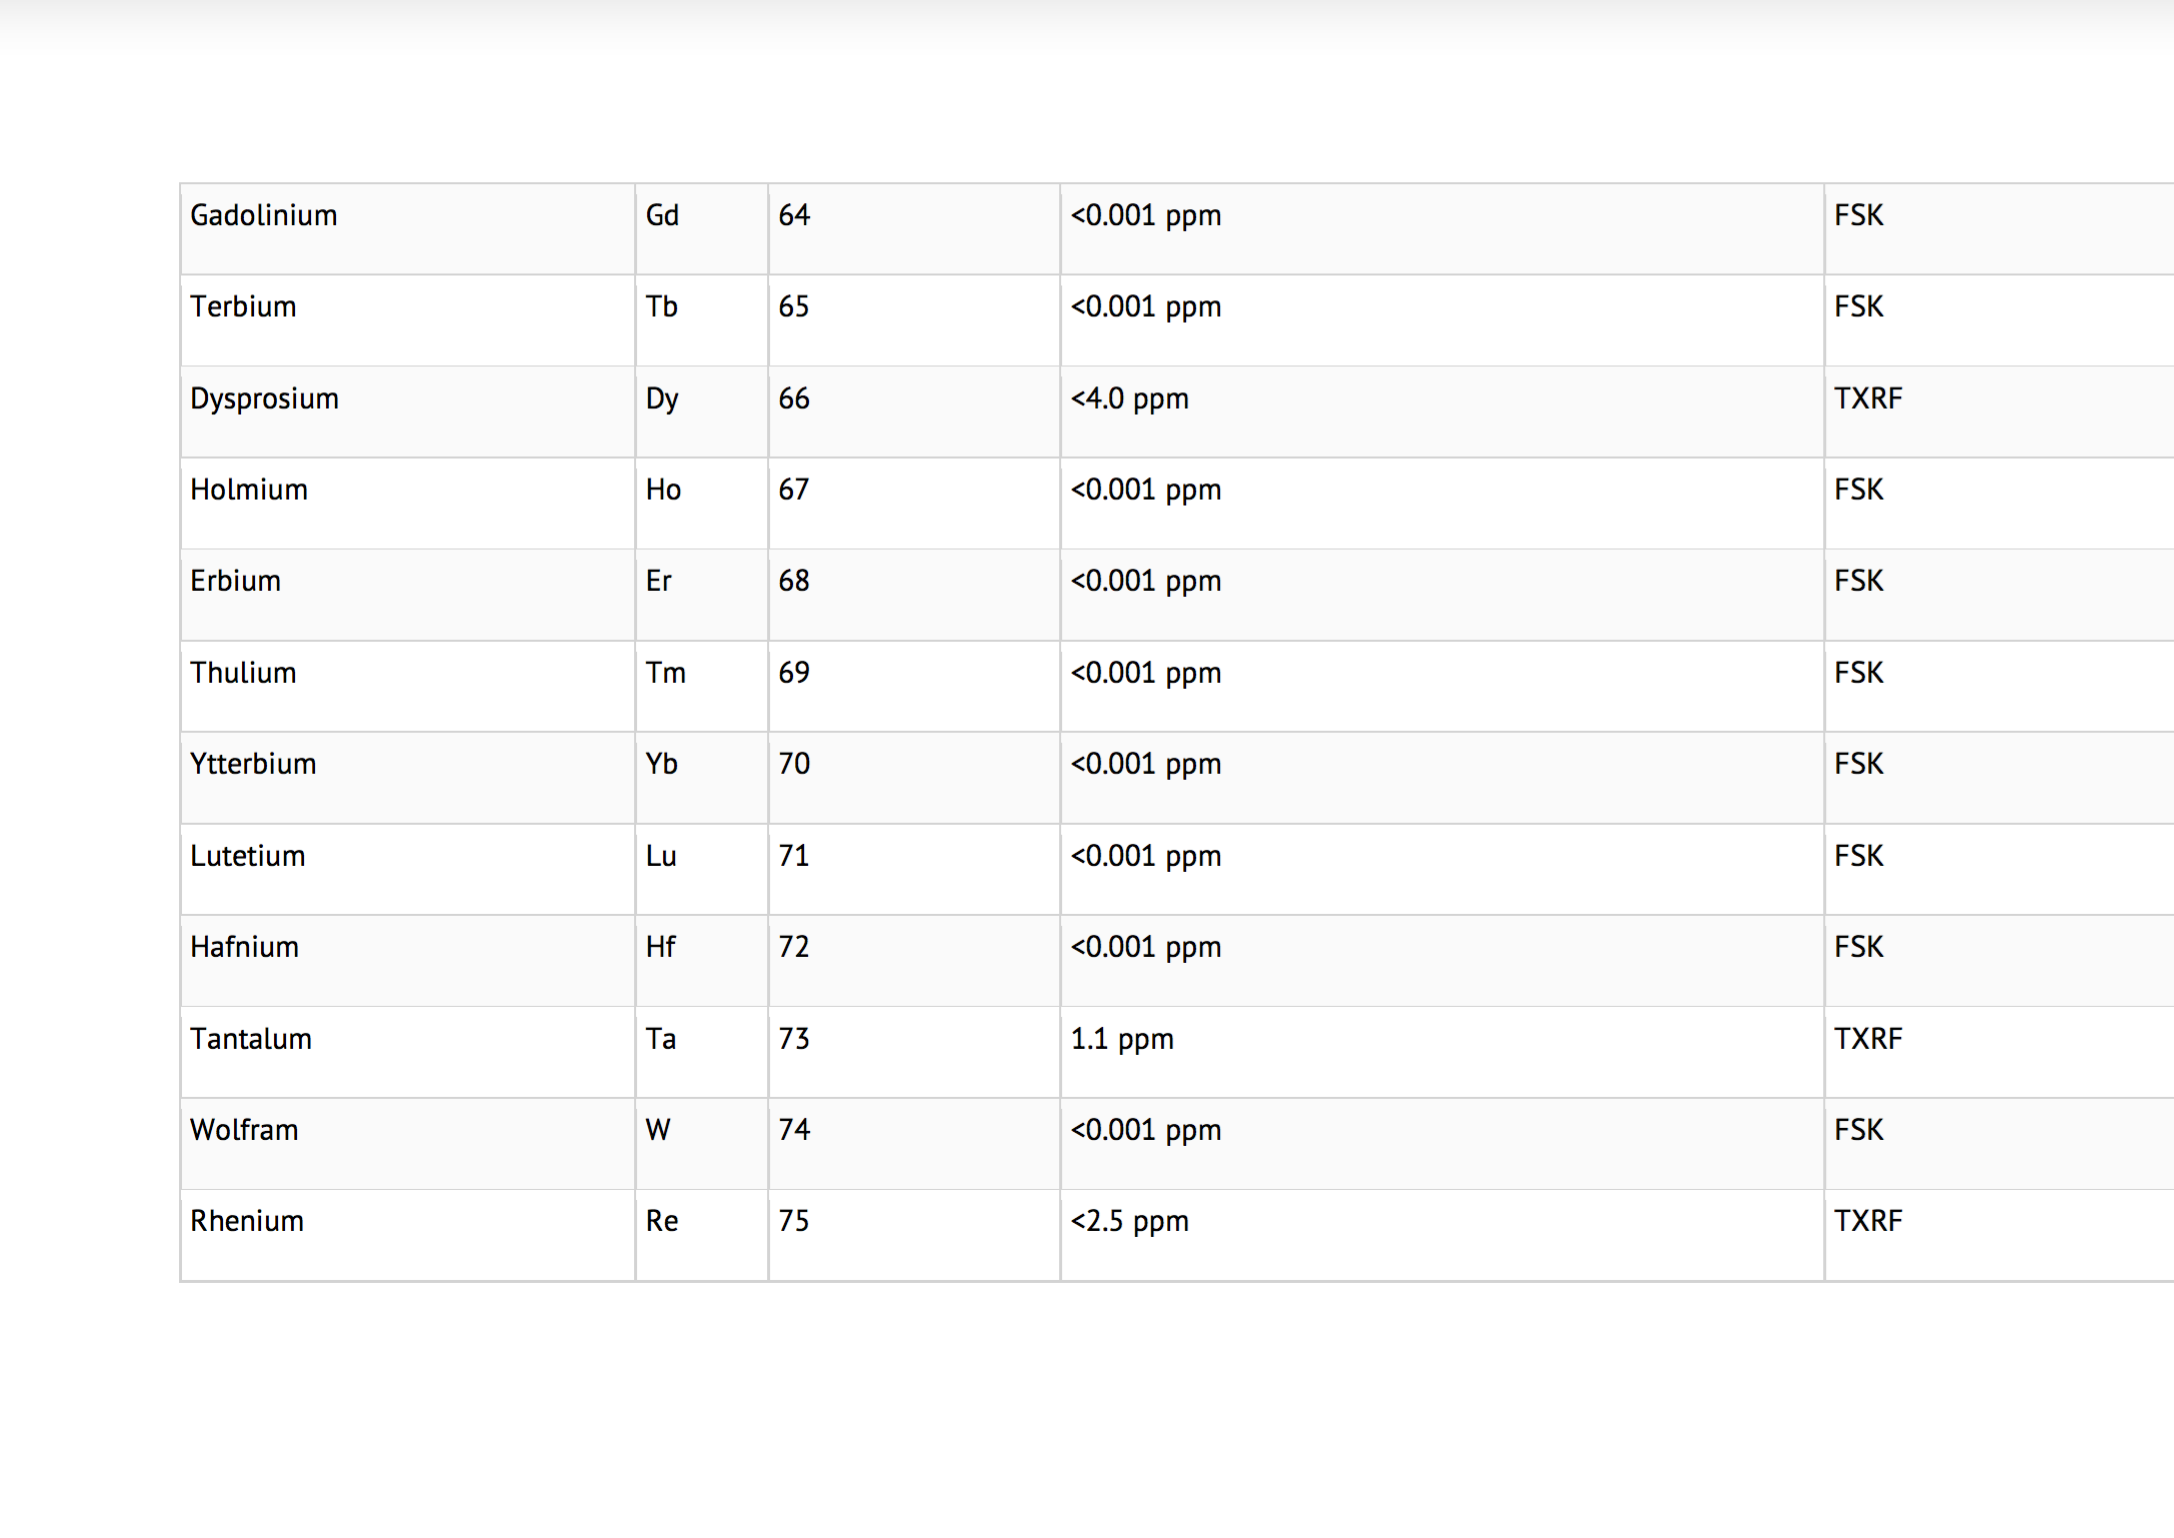This screenshot has width=2174, height=1538.
Task: Select the Hf symbol cell
Action: (x=661, y=947)
